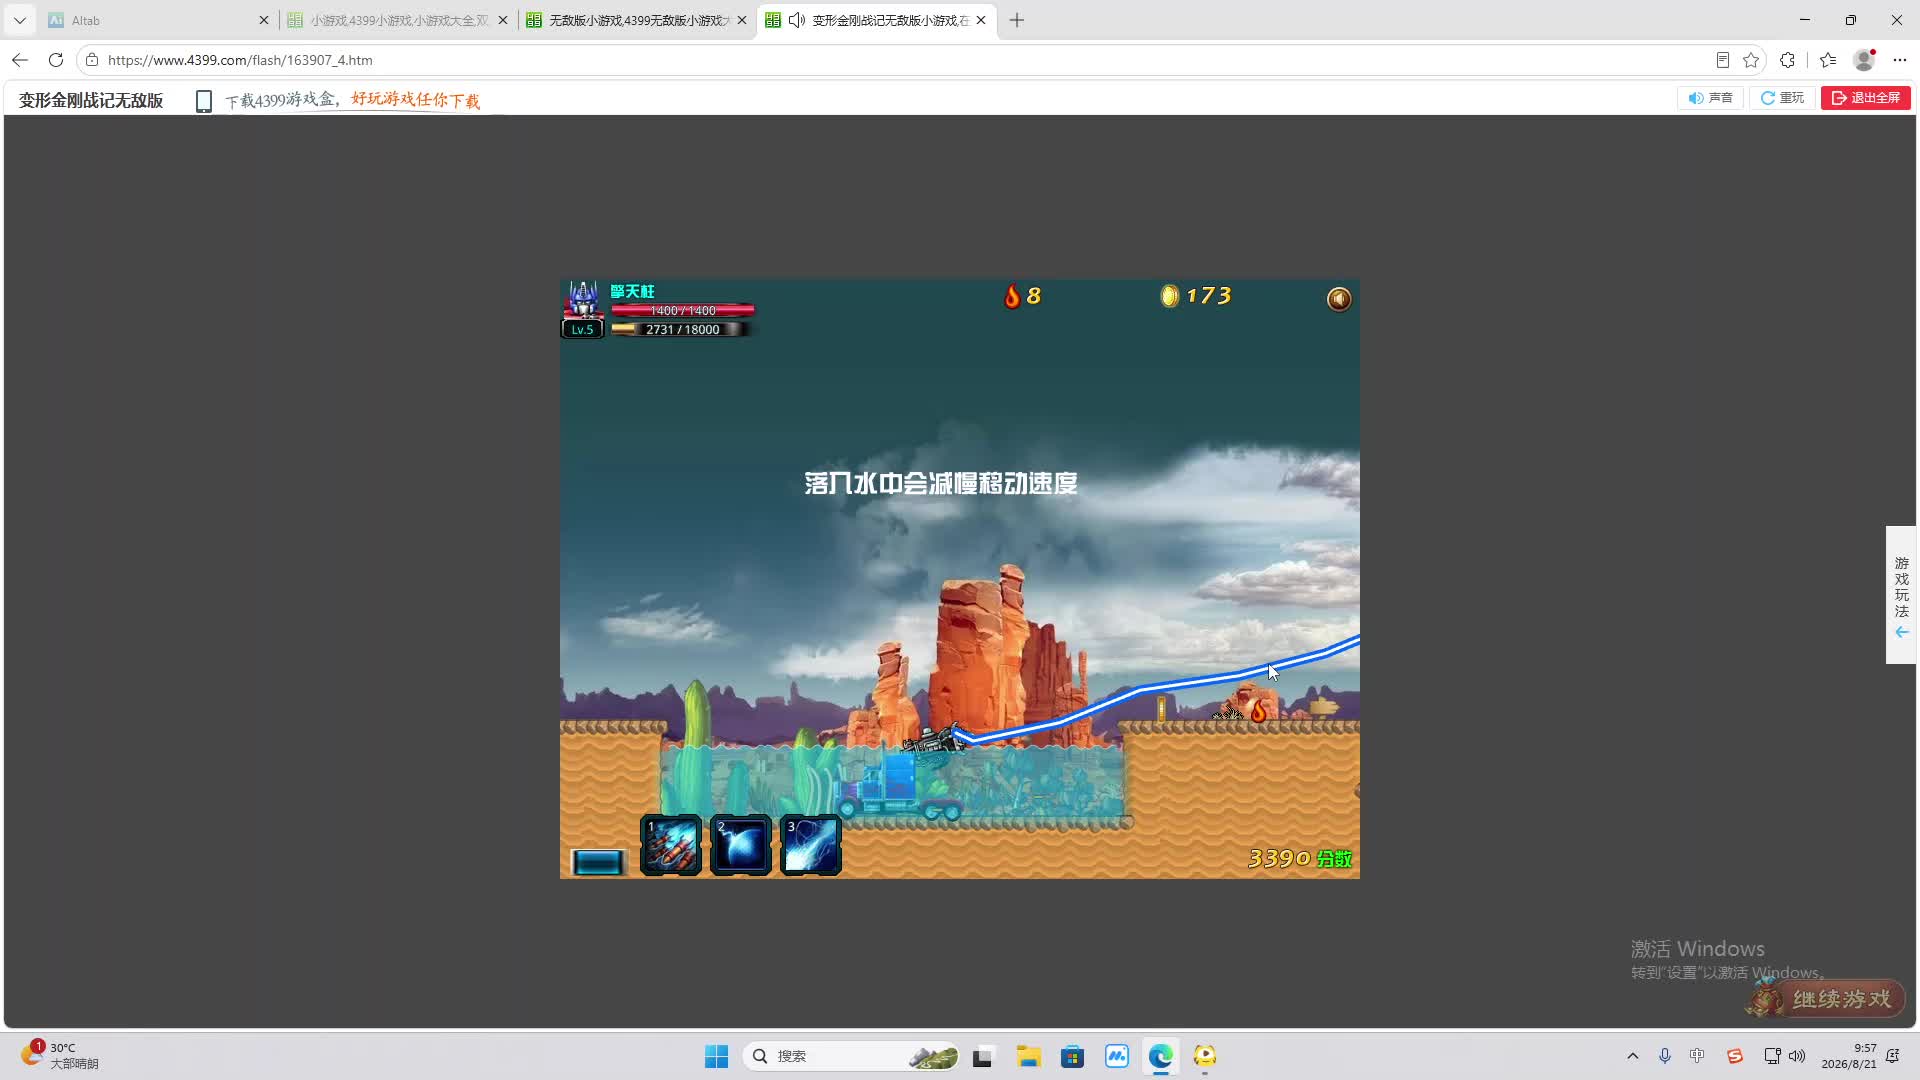Screen dimensions: 1920x1080
Task: Open File Explorer from taskbar
Action: [x=1029, y=1056]
